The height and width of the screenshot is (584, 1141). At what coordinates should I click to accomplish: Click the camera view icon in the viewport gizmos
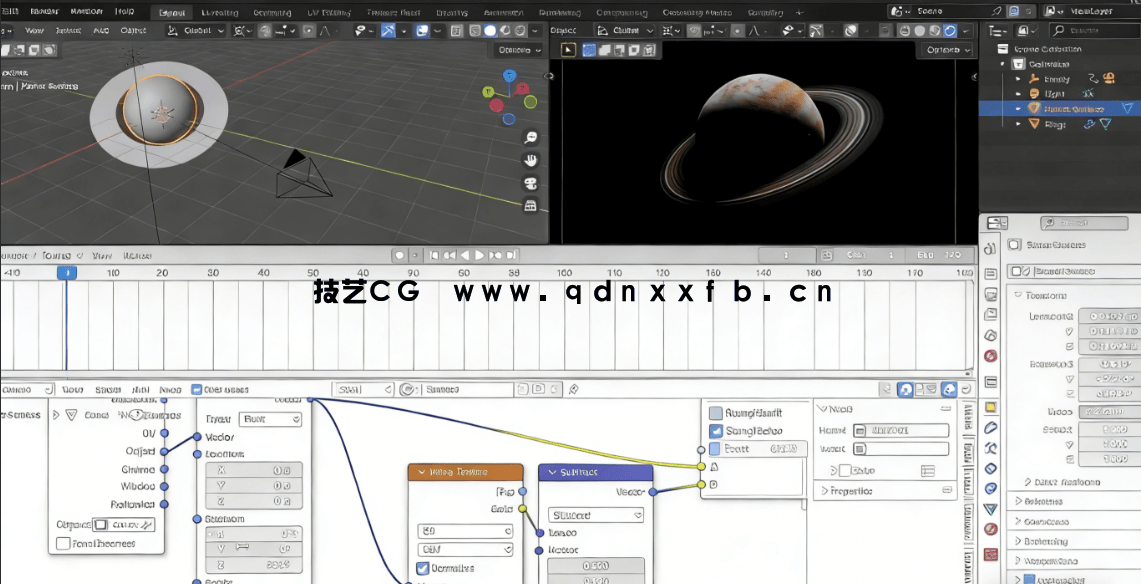point(529,183)
